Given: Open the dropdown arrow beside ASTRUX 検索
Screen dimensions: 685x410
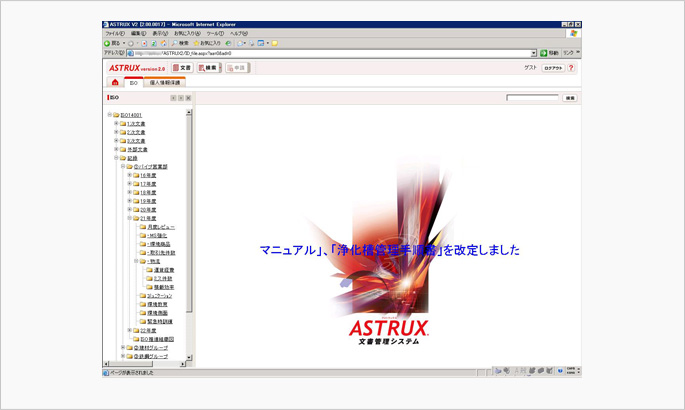Looking at the screenshot, I should click(x=220, y=68).
